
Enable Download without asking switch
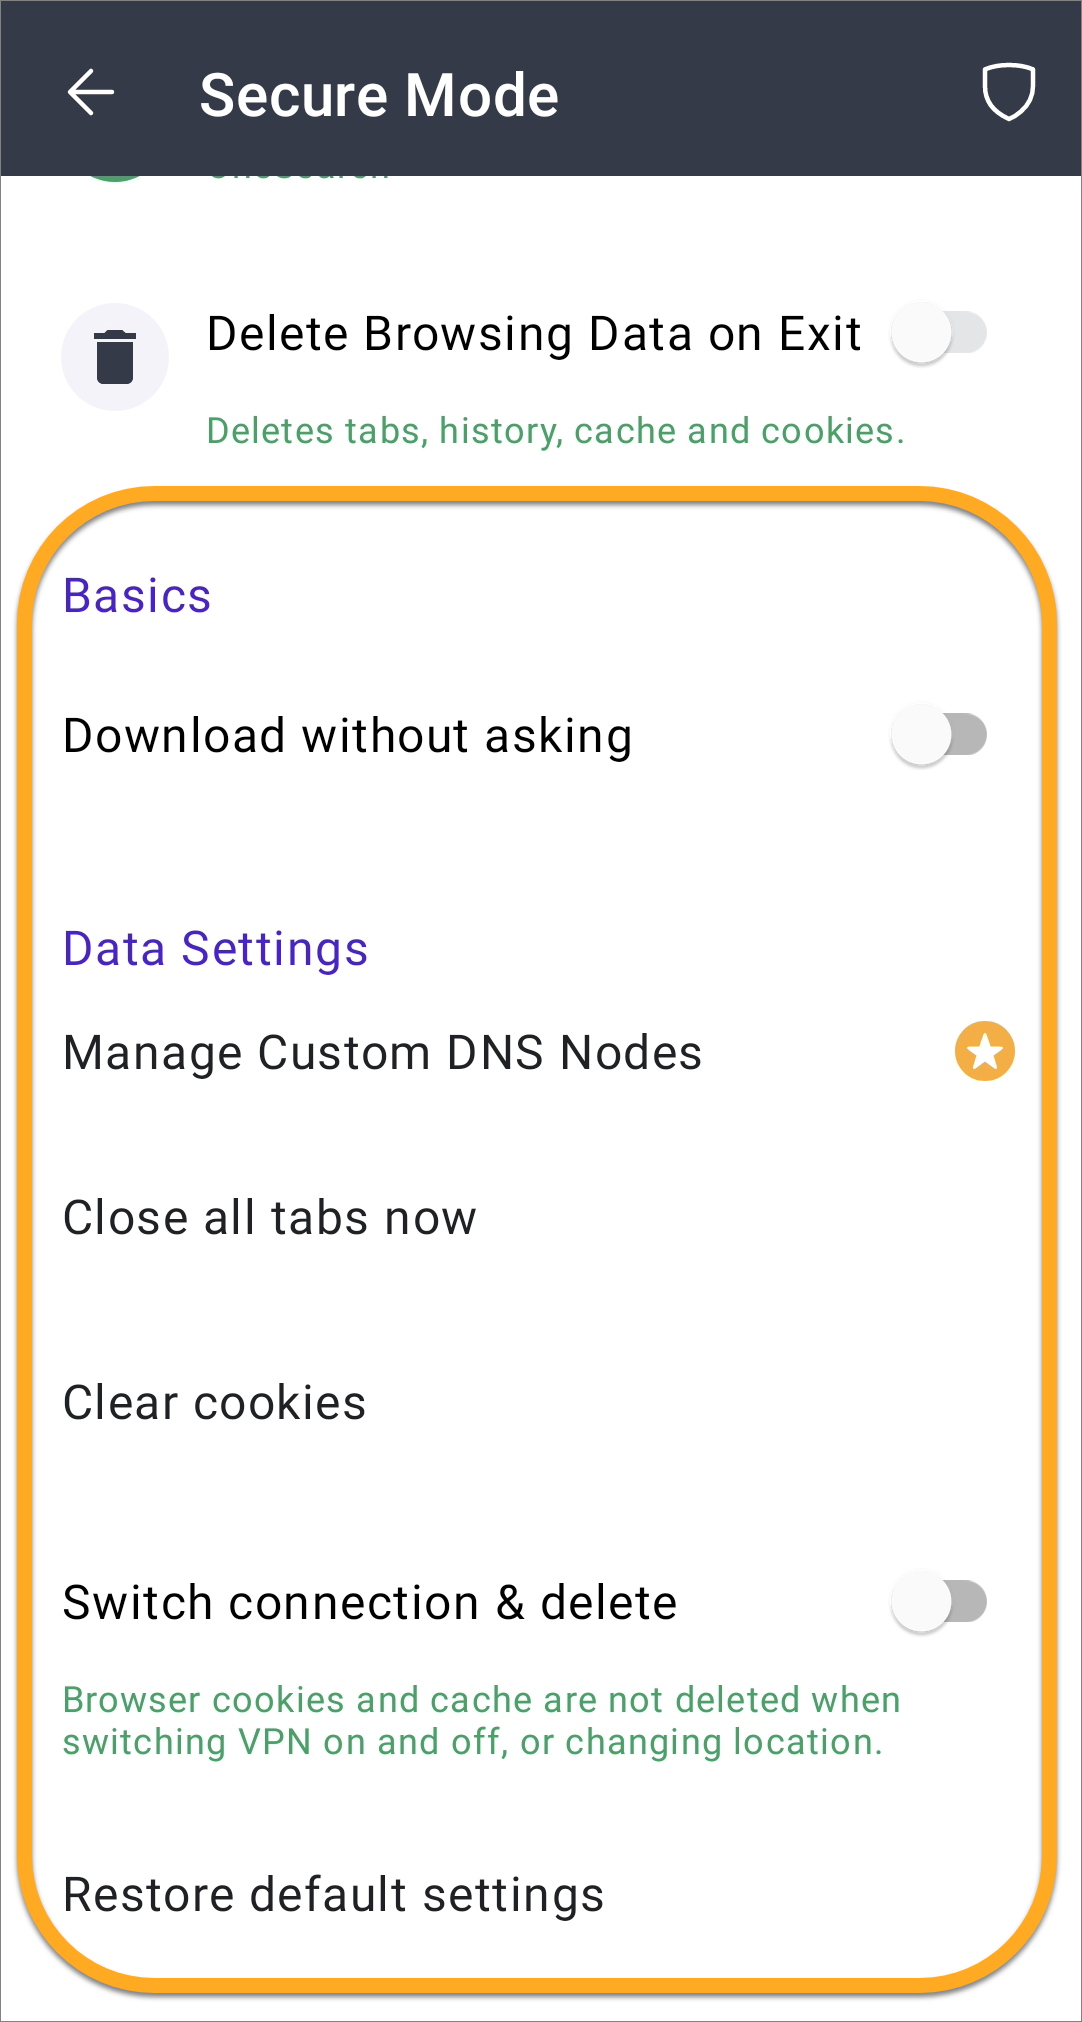click(x=940, y=736)
